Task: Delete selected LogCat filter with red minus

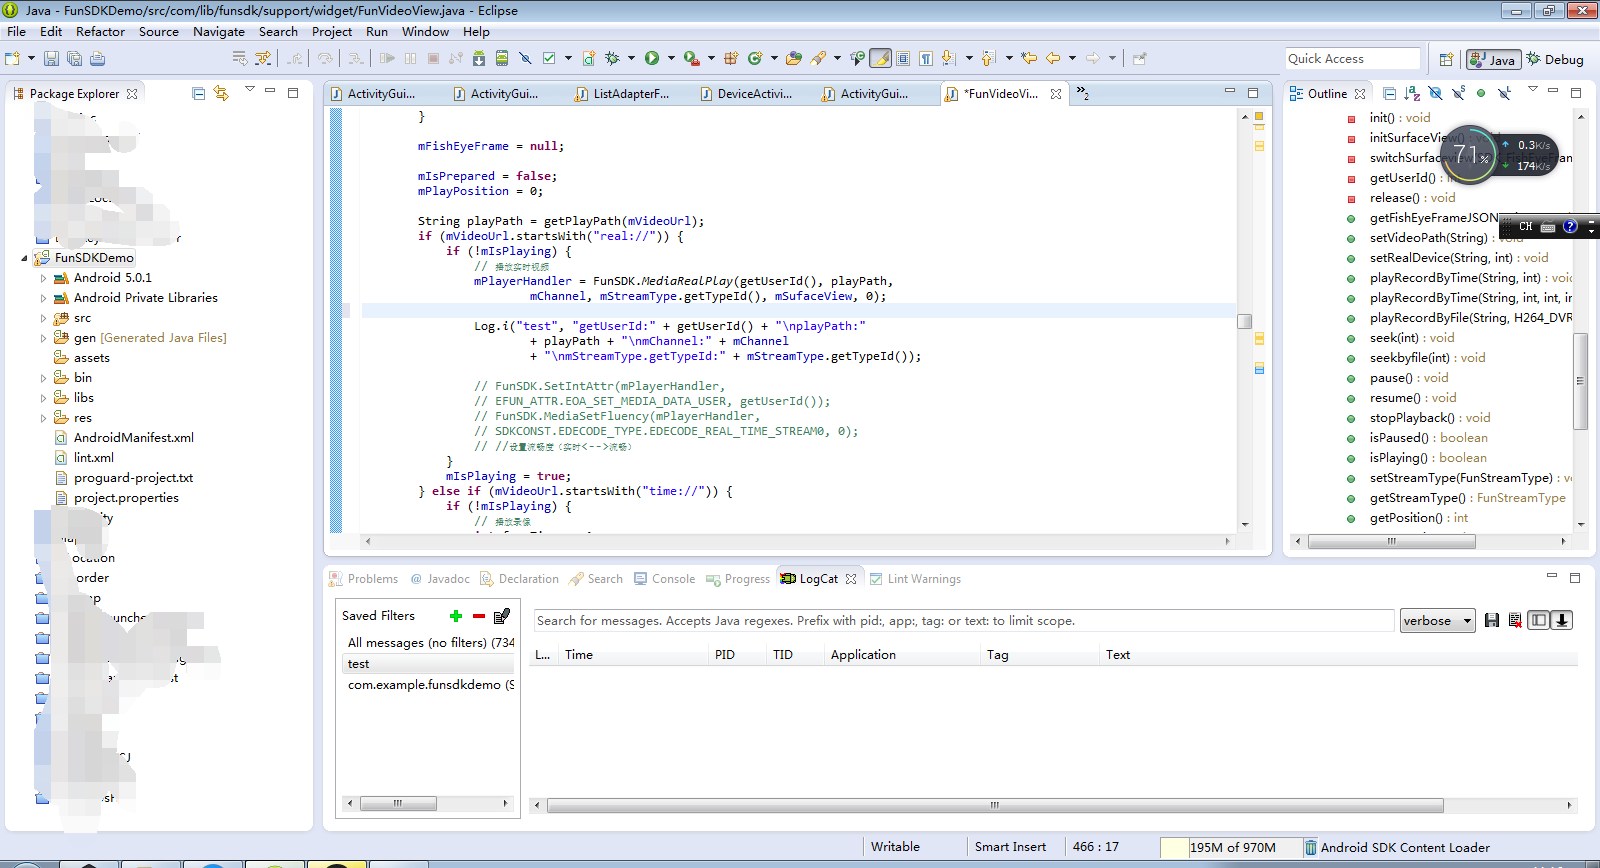Action: coord(479,616)
